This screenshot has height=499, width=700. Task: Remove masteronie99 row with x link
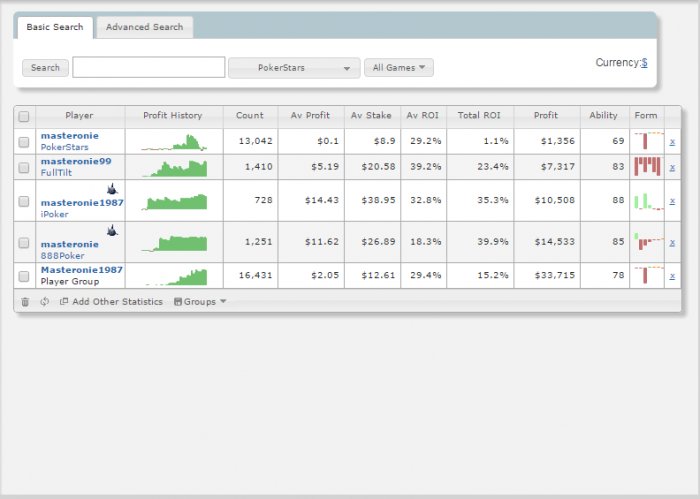point(672,167)
